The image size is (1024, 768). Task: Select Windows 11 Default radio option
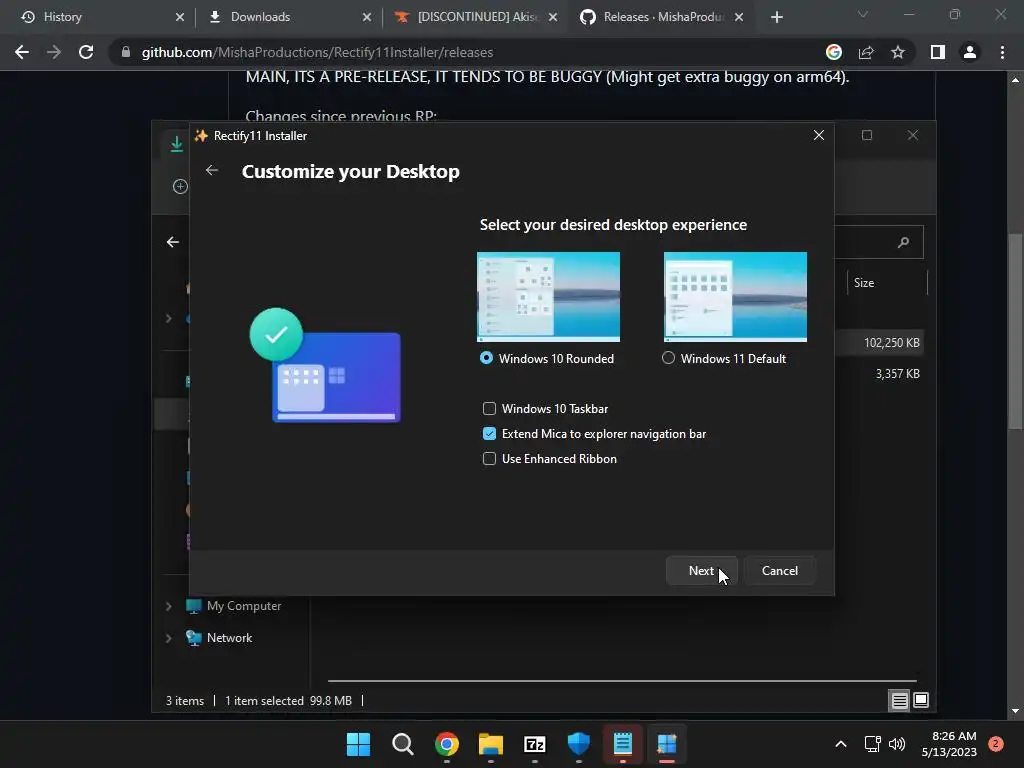668,358
